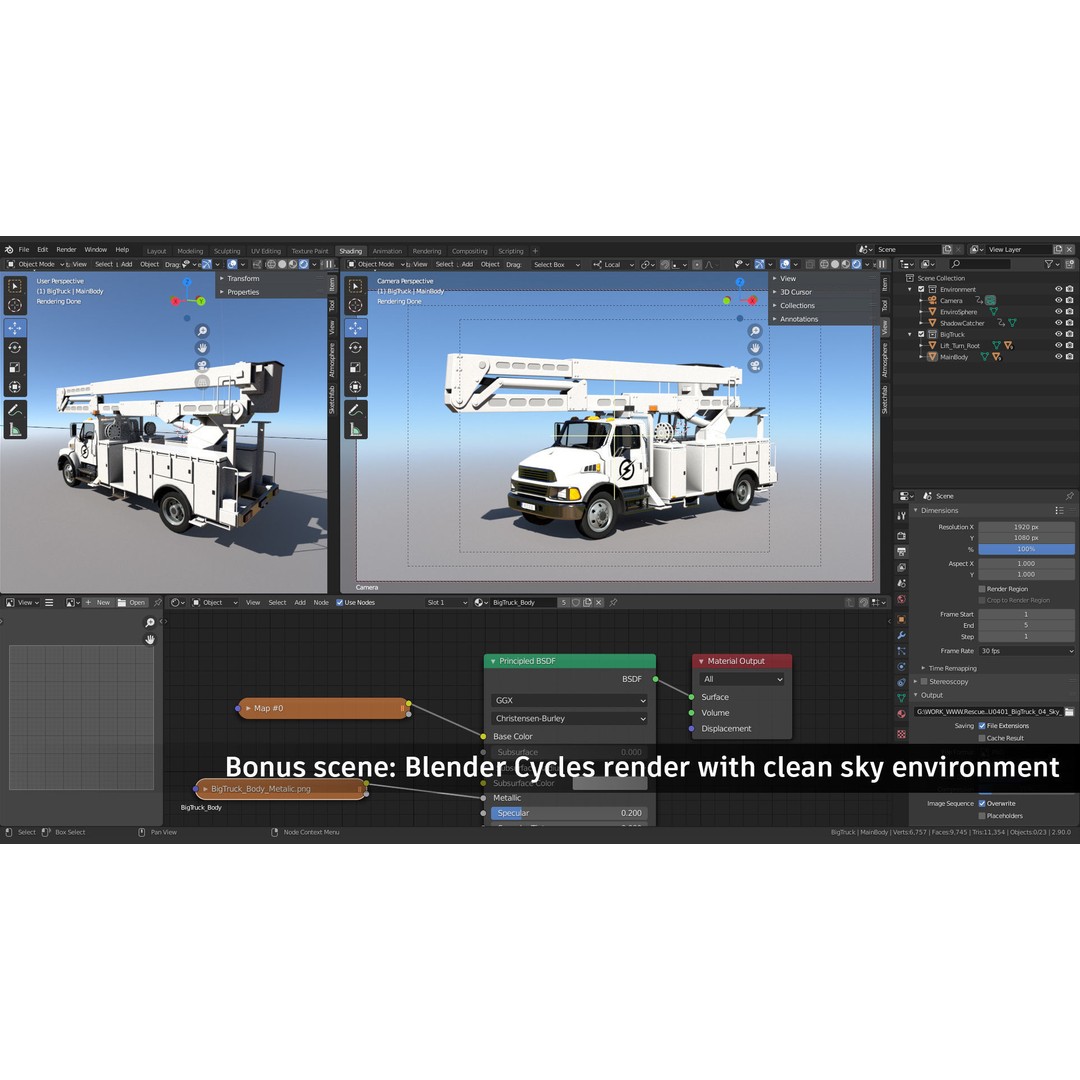Screen dimensions: 1080x1080
Task: Select the Select Box tool in the camera viewport
Action: click(355, 286)
